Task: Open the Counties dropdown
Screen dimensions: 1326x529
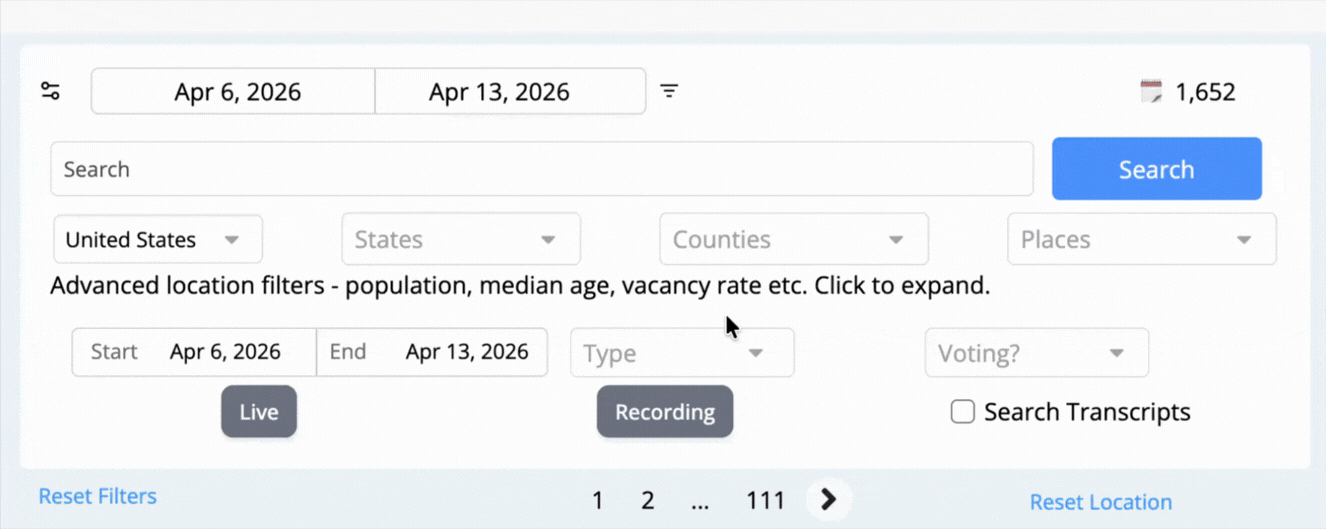Action: point(793,240)
